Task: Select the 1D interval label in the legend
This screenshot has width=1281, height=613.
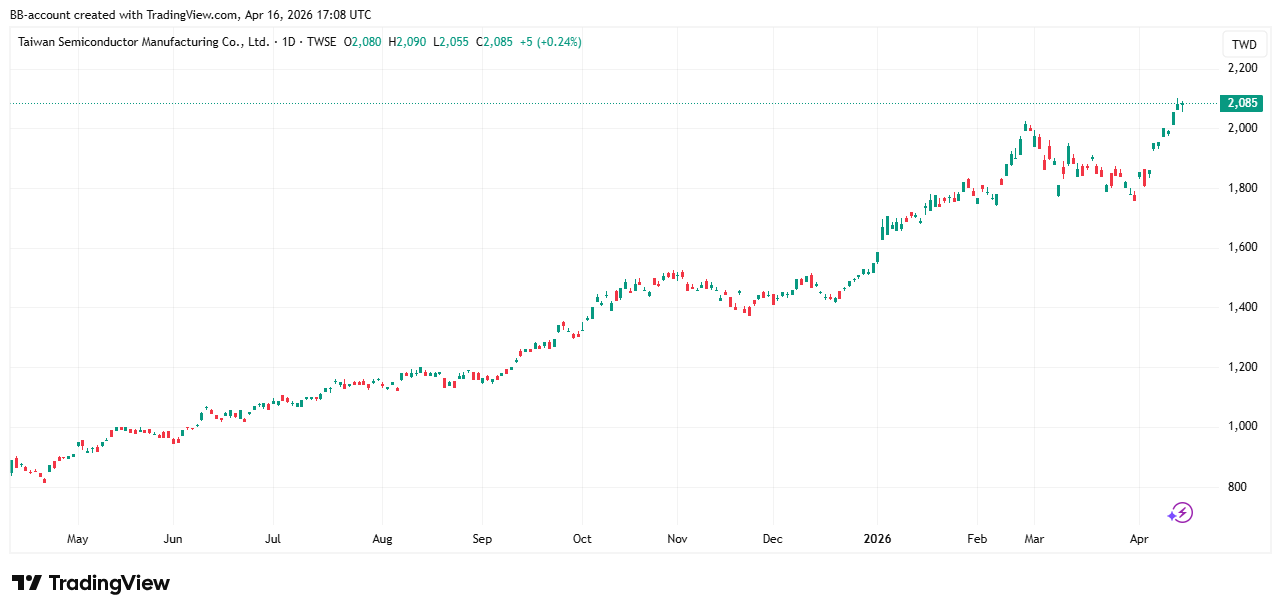Action: [x=289, y=42]
